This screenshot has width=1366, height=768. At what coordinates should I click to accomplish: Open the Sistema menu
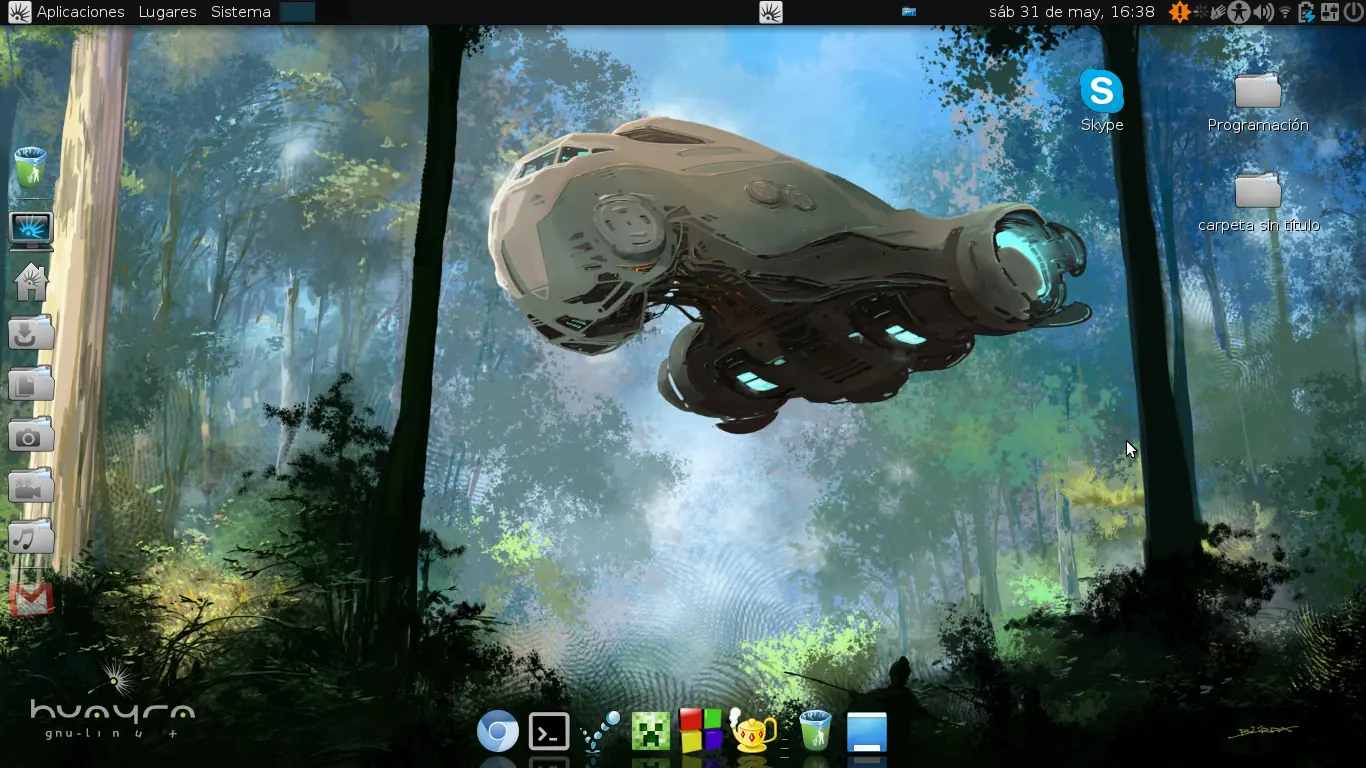click(241, 12)
